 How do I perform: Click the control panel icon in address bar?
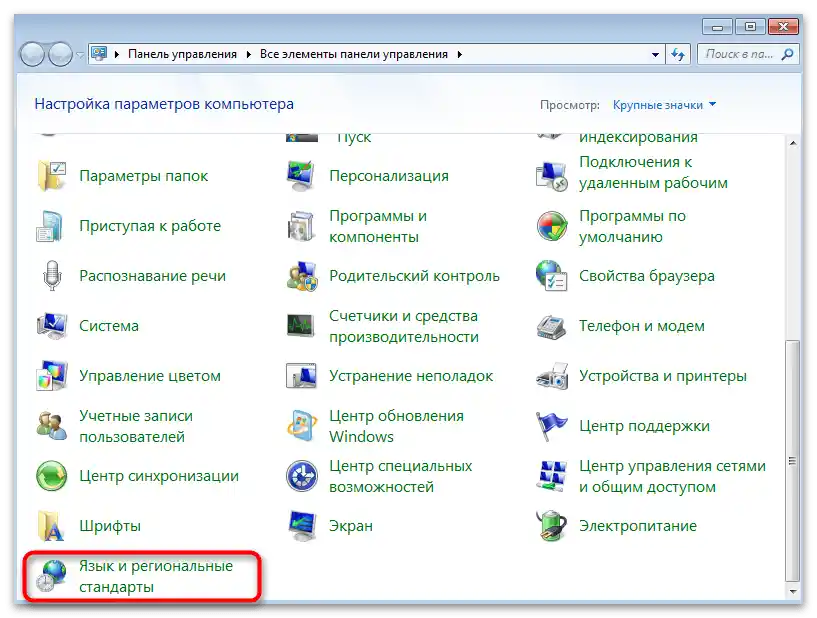99,54
